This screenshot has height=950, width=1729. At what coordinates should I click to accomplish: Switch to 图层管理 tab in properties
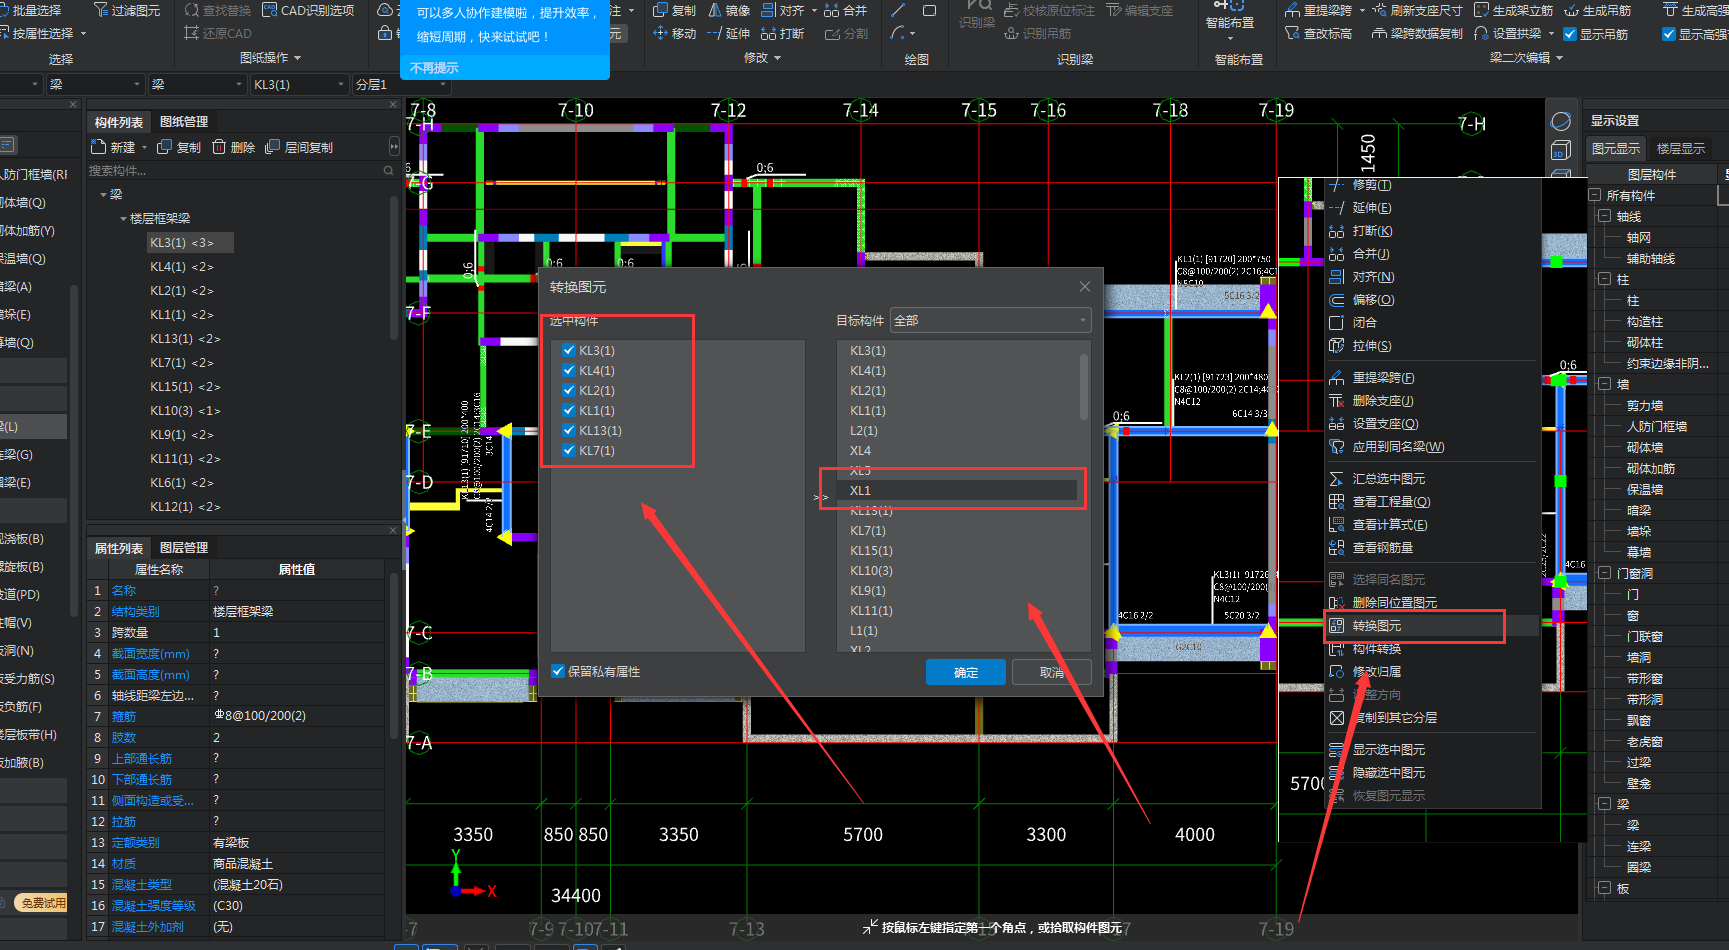[x=184, y=548]
